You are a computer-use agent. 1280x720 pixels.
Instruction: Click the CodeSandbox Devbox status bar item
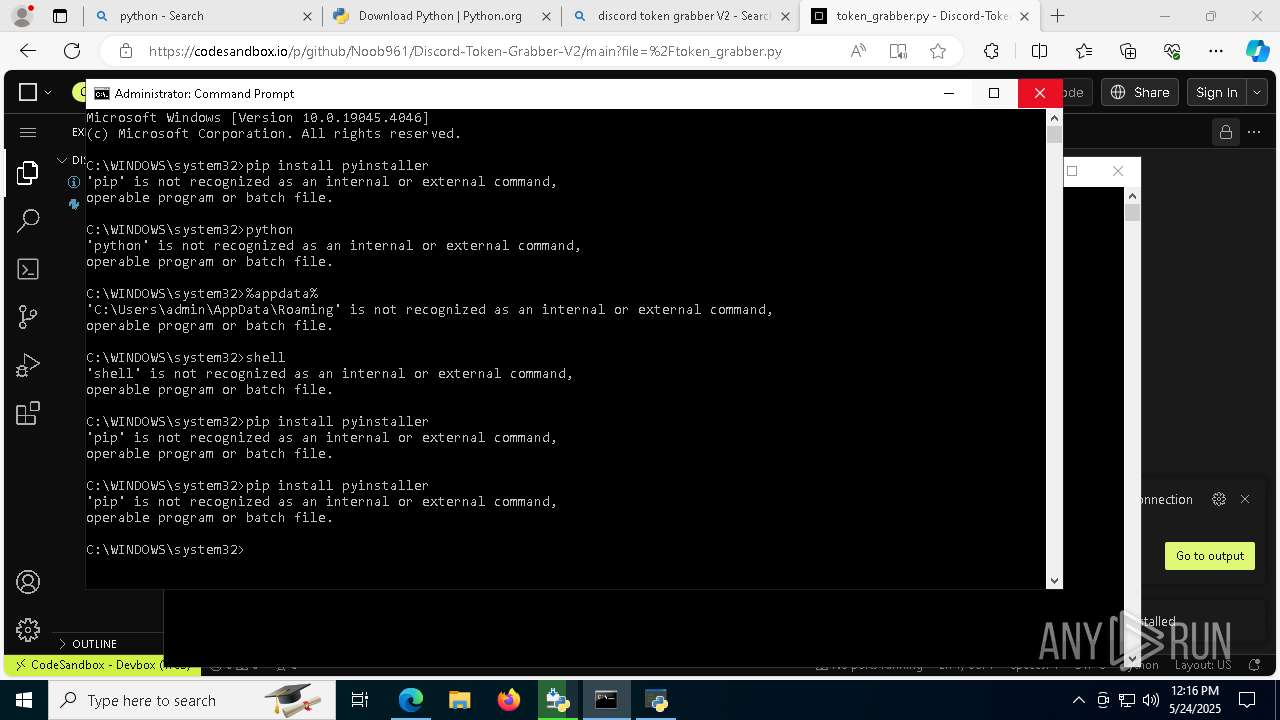point(100,665)
